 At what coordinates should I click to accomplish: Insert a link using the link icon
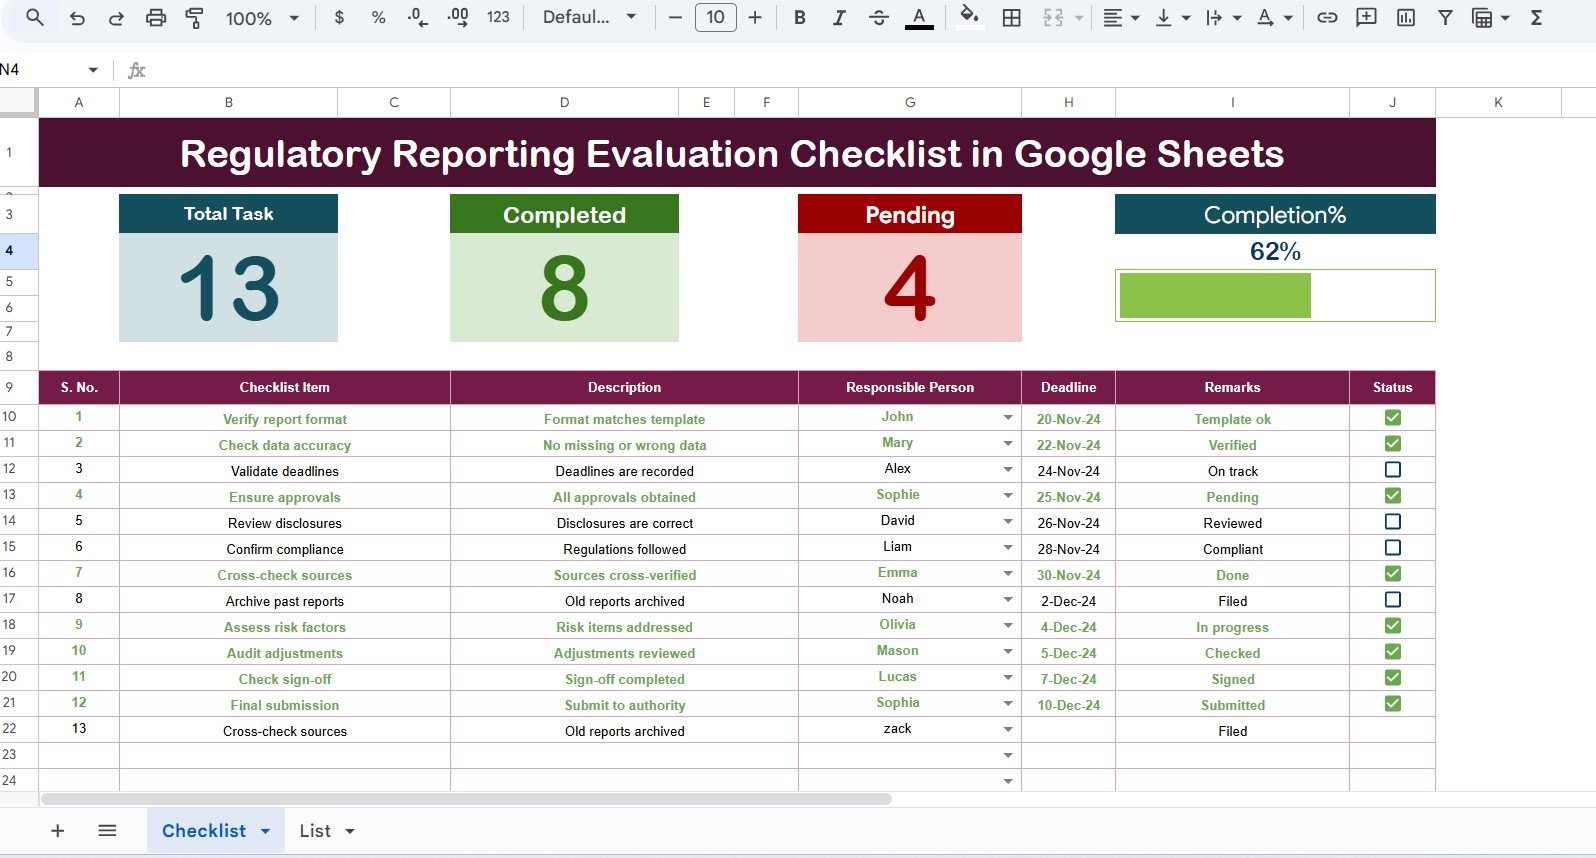[1326, 18]
